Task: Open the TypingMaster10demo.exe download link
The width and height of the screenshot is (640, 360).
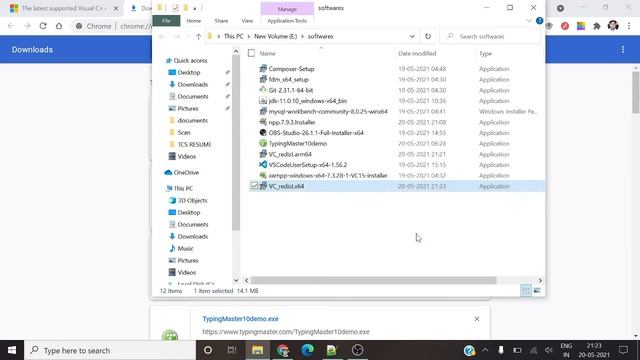Action: coord(240,319)
